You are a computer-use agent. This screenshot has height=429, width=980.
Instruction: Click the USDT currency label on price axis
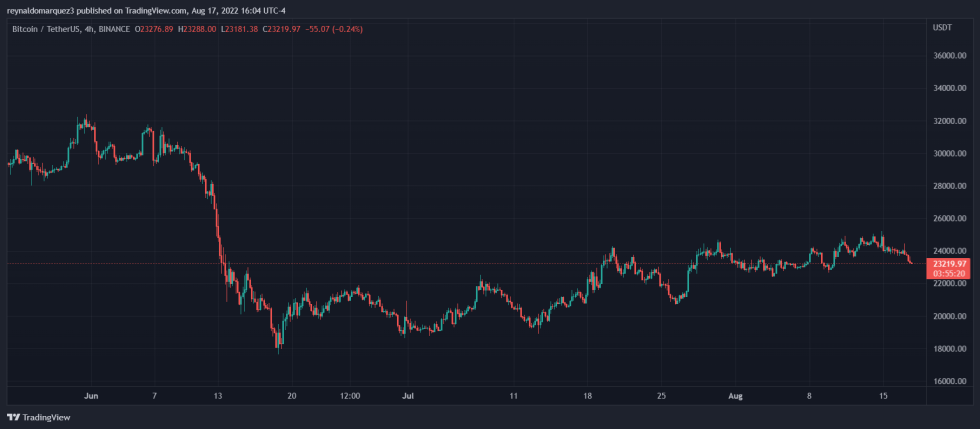941,28
